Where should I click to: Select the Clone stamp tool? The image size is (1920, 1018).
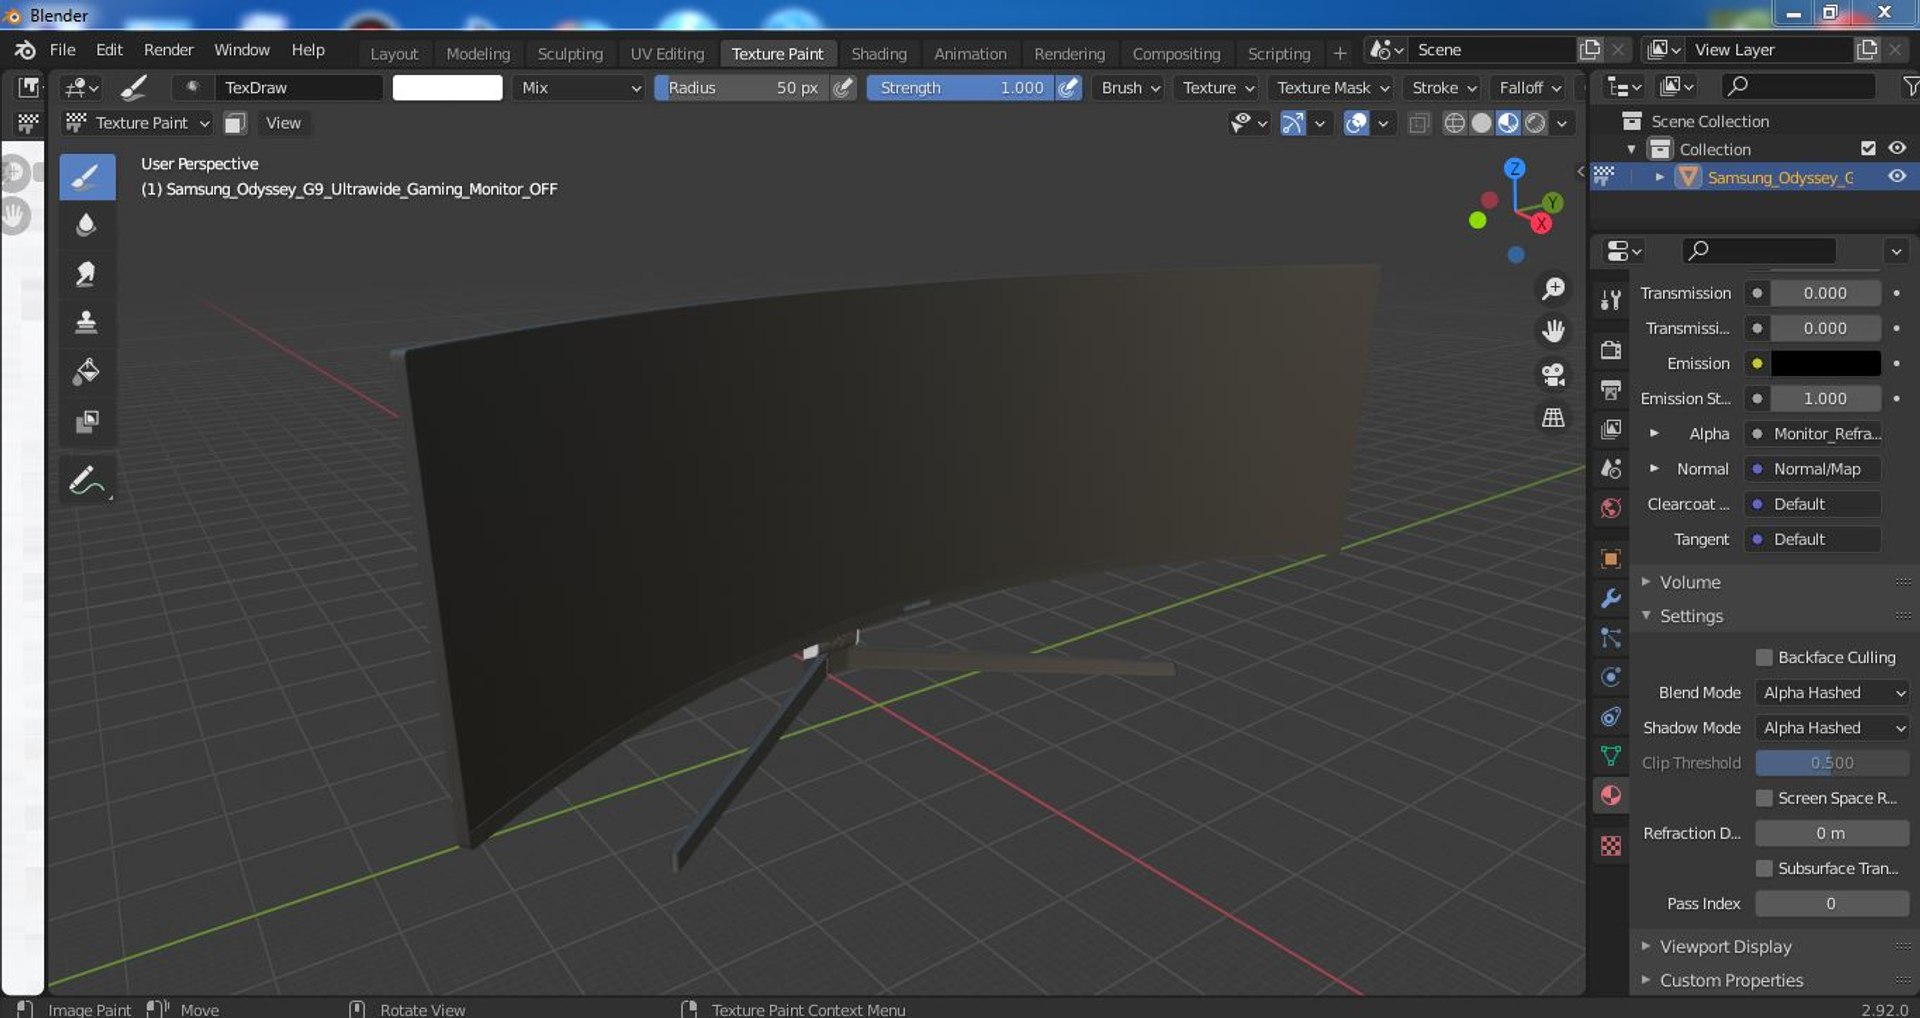click(87, 323)
